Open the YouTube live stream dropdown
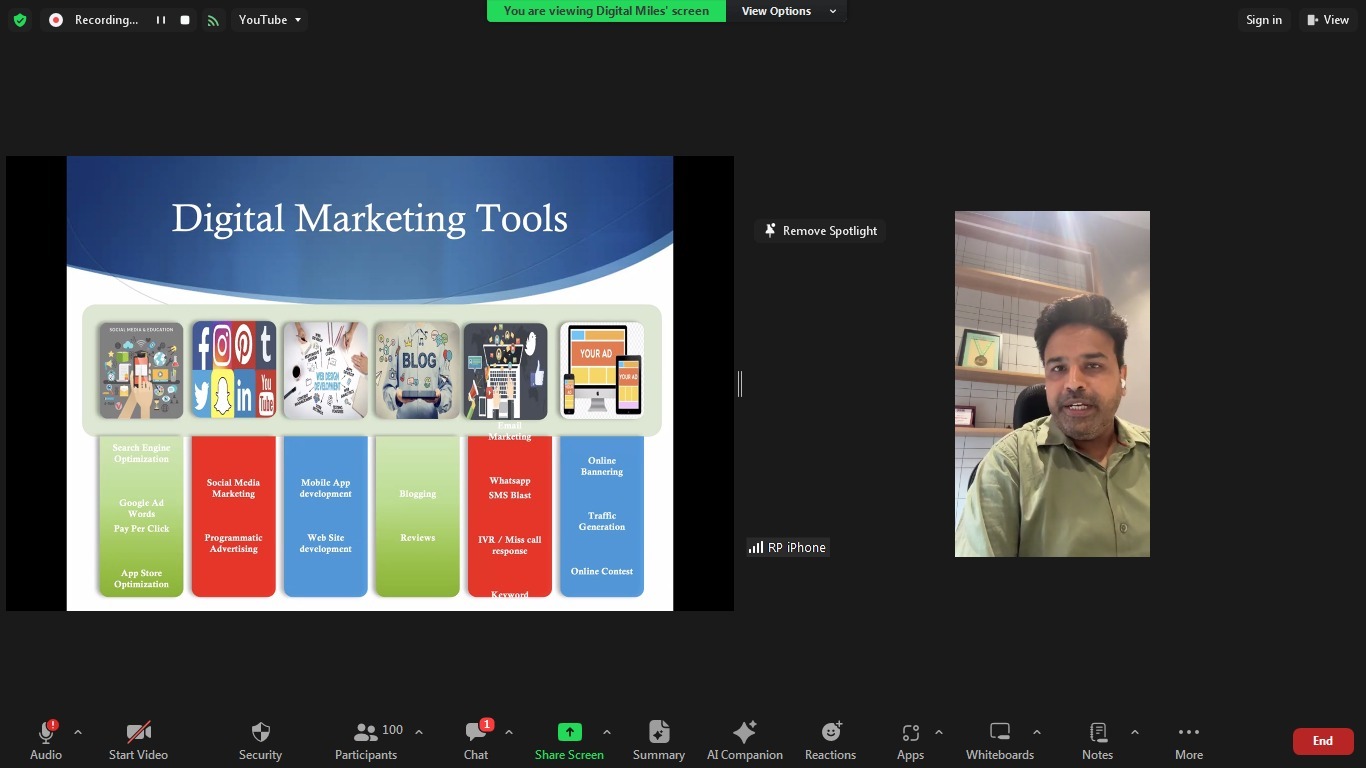1366x768 pixels. tap(270, 20)
